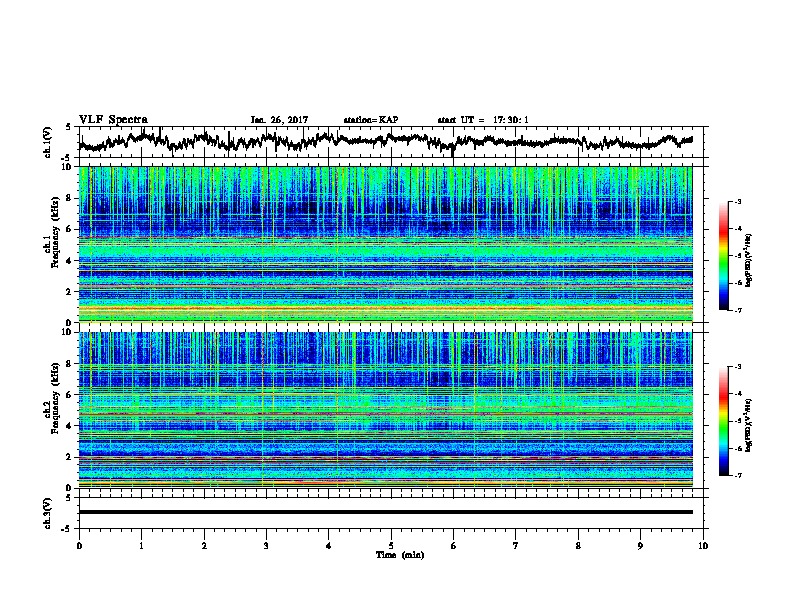
Task: Click inside the ch.2 spectrogram panel
Action: (386, 410)
